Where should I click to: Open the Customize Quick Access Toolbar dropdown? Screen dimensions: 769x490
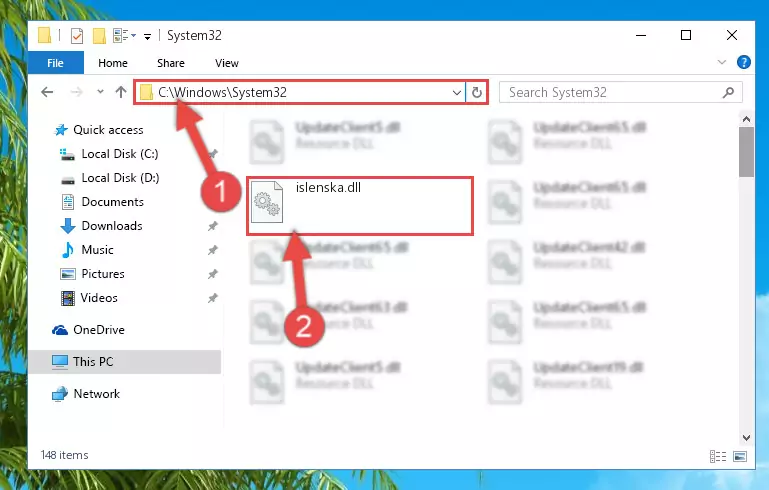point(147,36)
